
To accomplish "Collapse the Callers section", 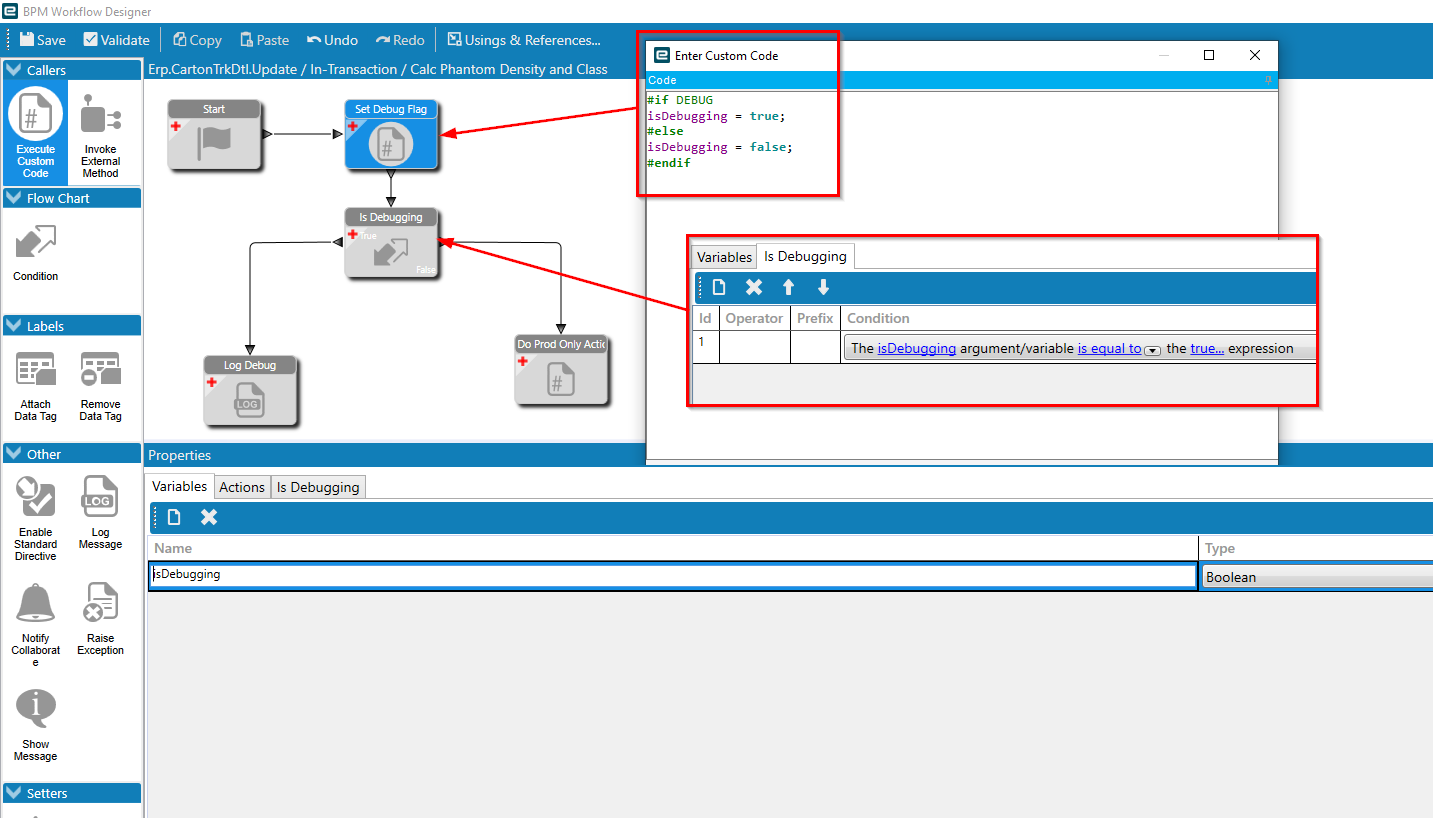I will pos(14,70).
